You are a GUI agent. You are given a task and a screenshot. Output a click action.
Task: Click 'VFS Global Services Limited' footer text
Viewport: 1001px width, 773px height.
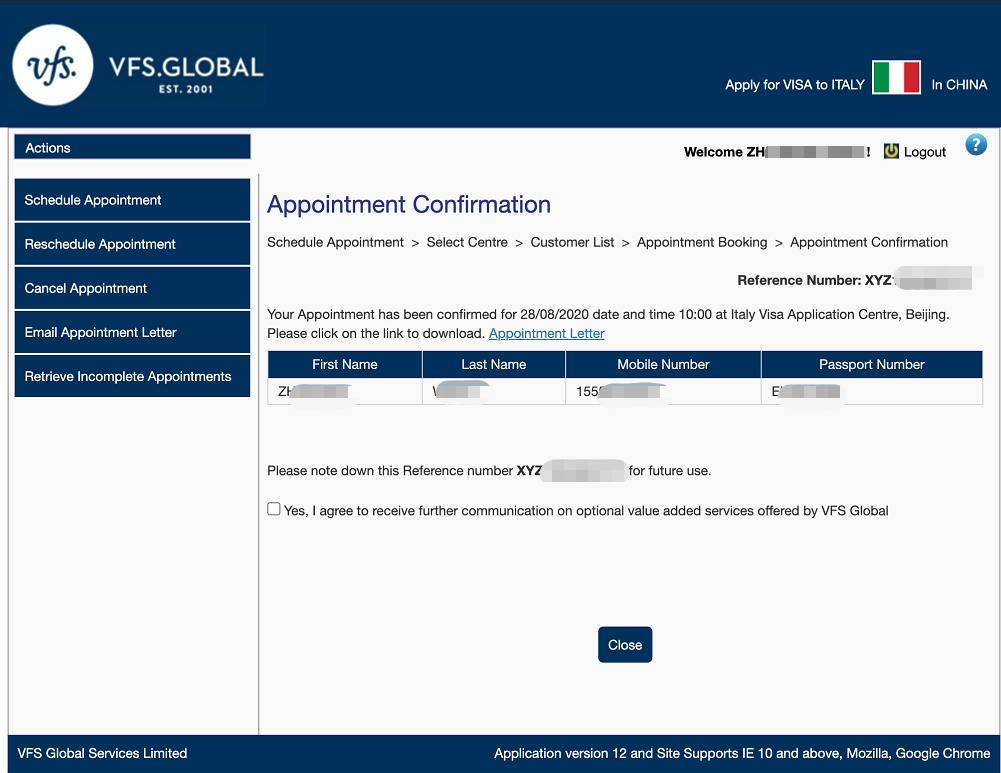pos(102,753)
